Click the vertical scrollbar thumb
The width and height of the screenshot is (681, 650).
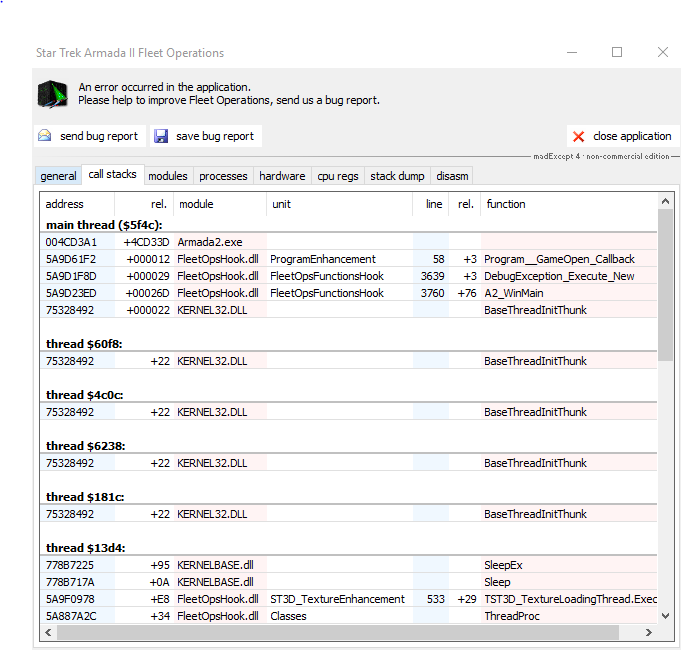pyautogui.click(x=665, y=285)
